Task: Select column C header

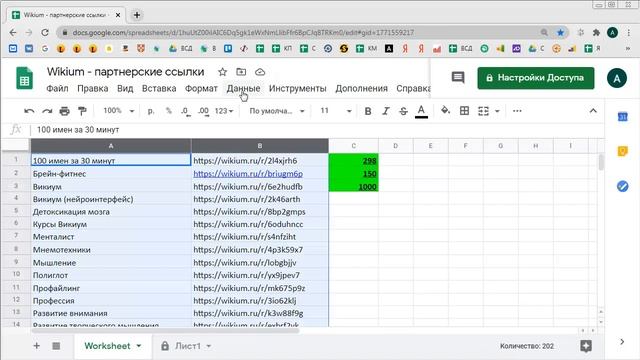Action: pos(353,146)
